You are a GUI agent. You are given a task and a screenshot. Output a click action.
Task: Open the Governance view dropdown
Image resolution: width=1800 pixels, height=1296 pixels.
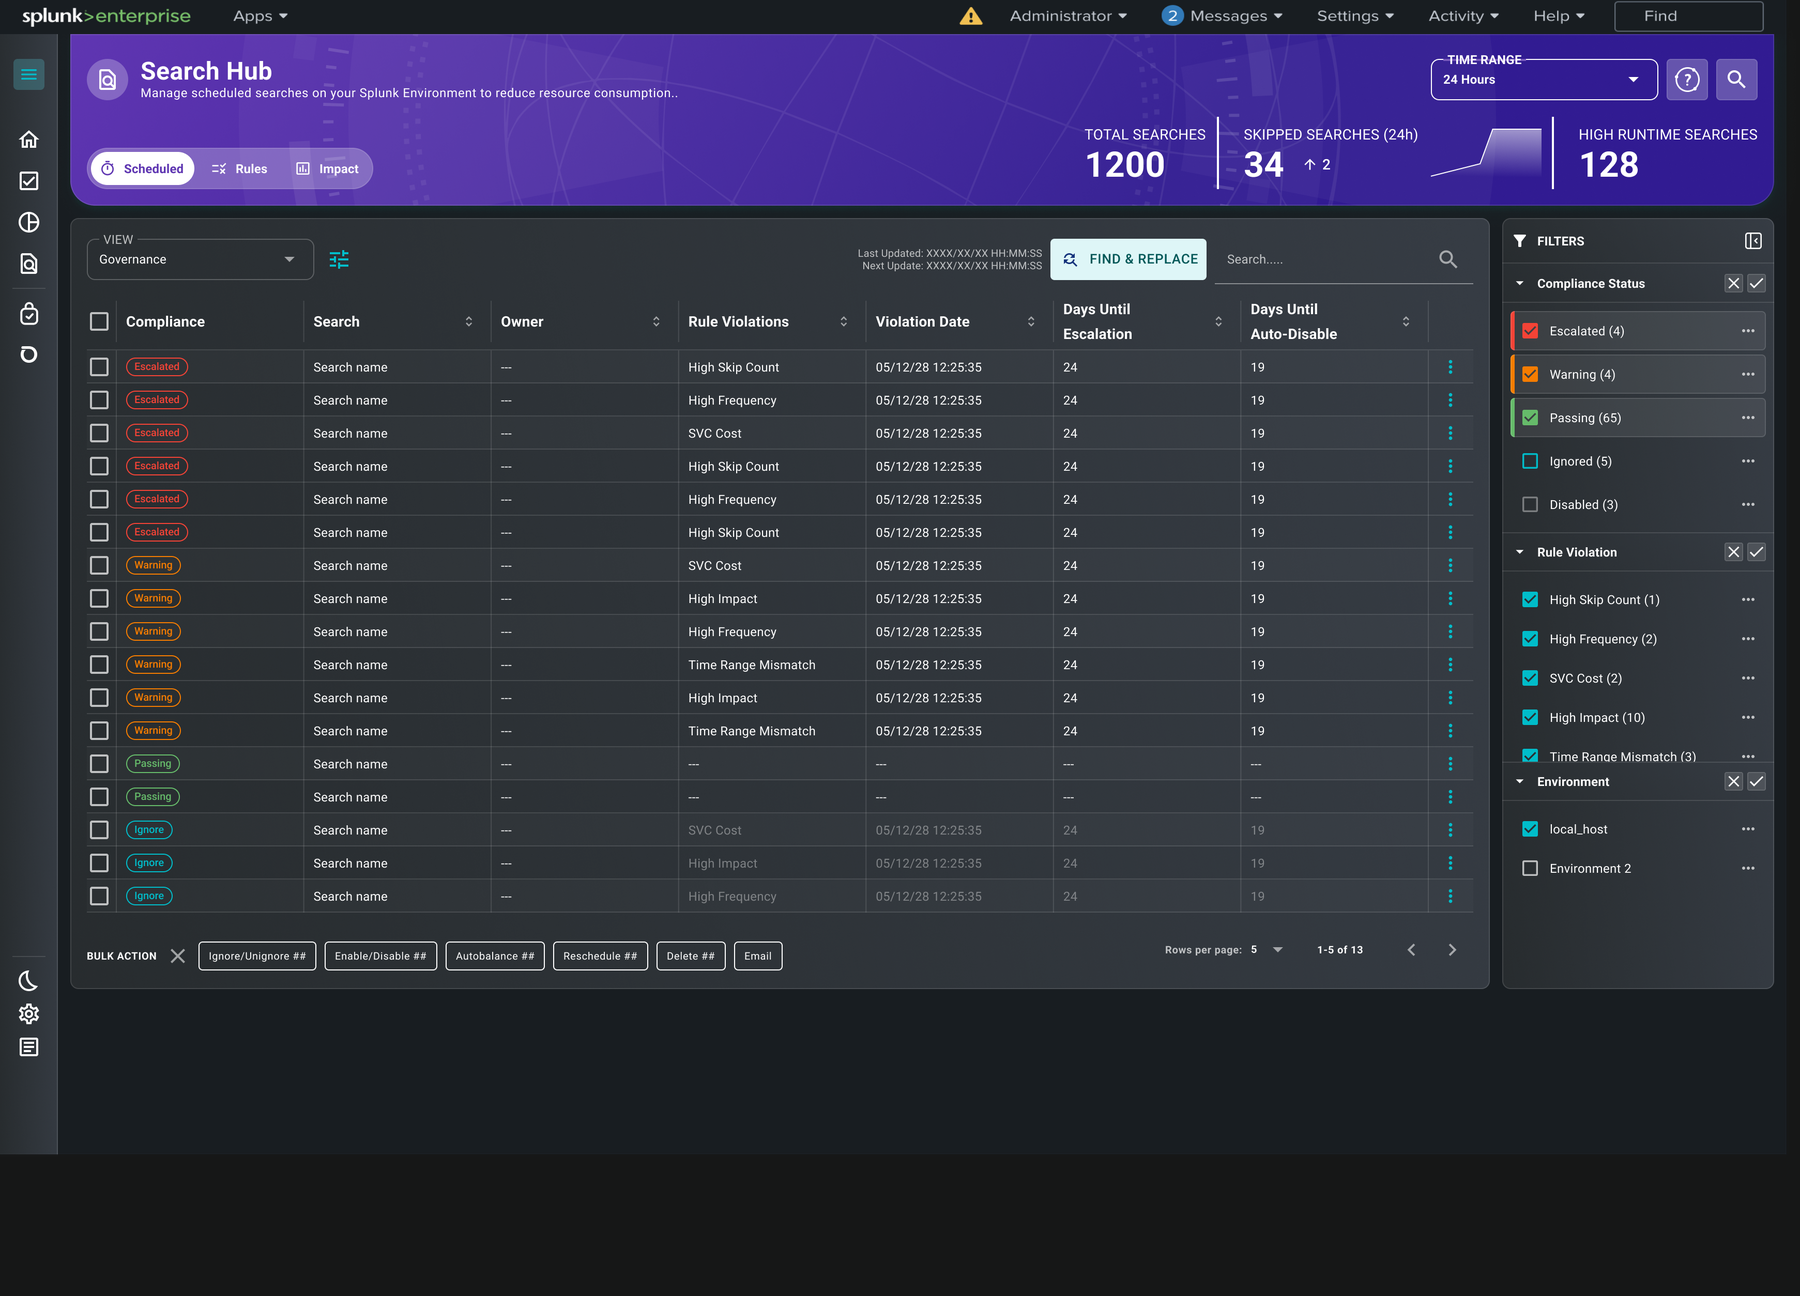point(200,259)
